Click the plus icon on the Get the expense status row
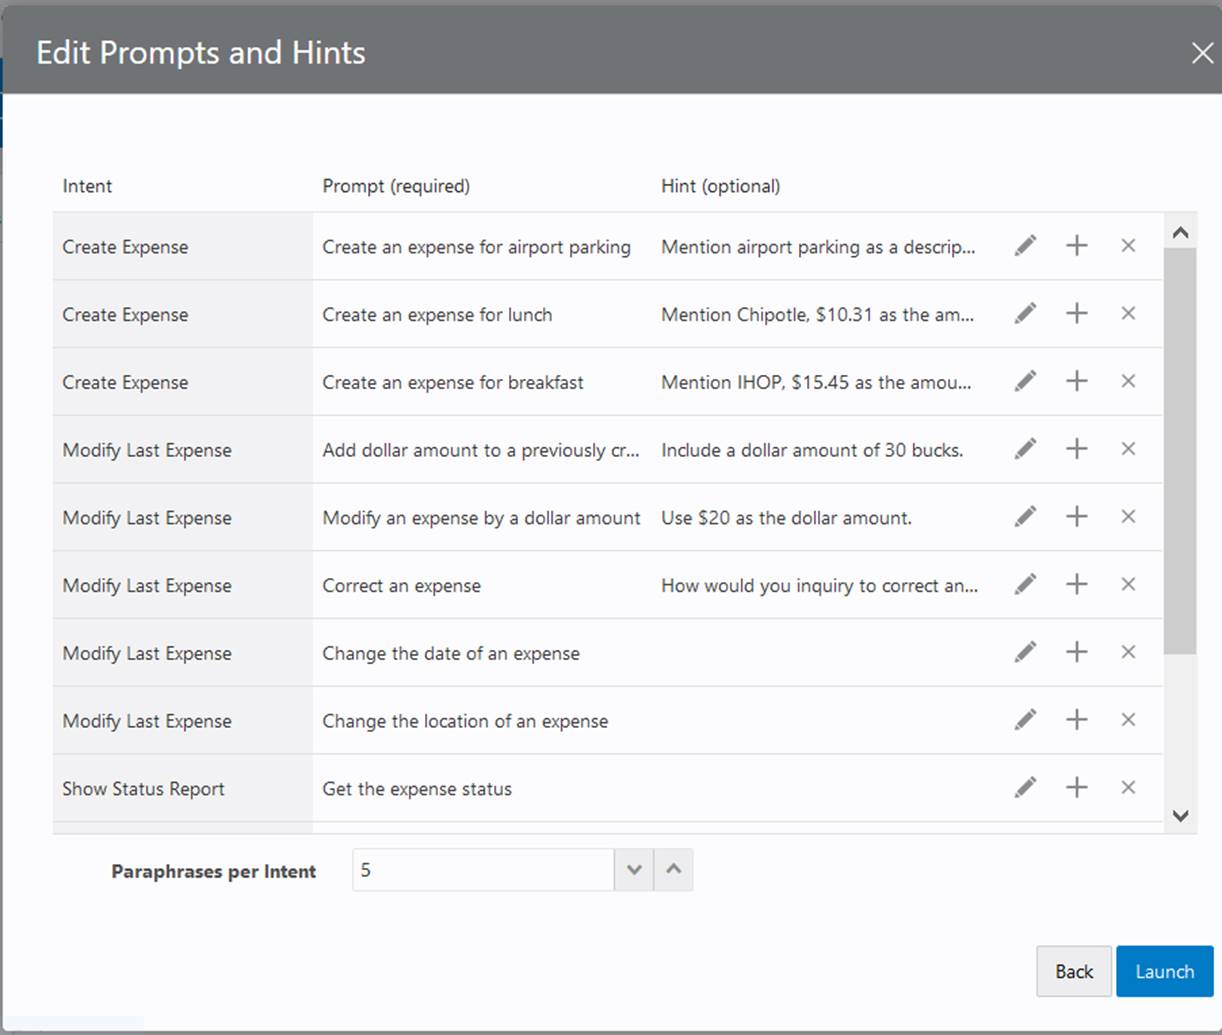Viewport: 1222px width, 1035px height. [x=1077, y=787]
